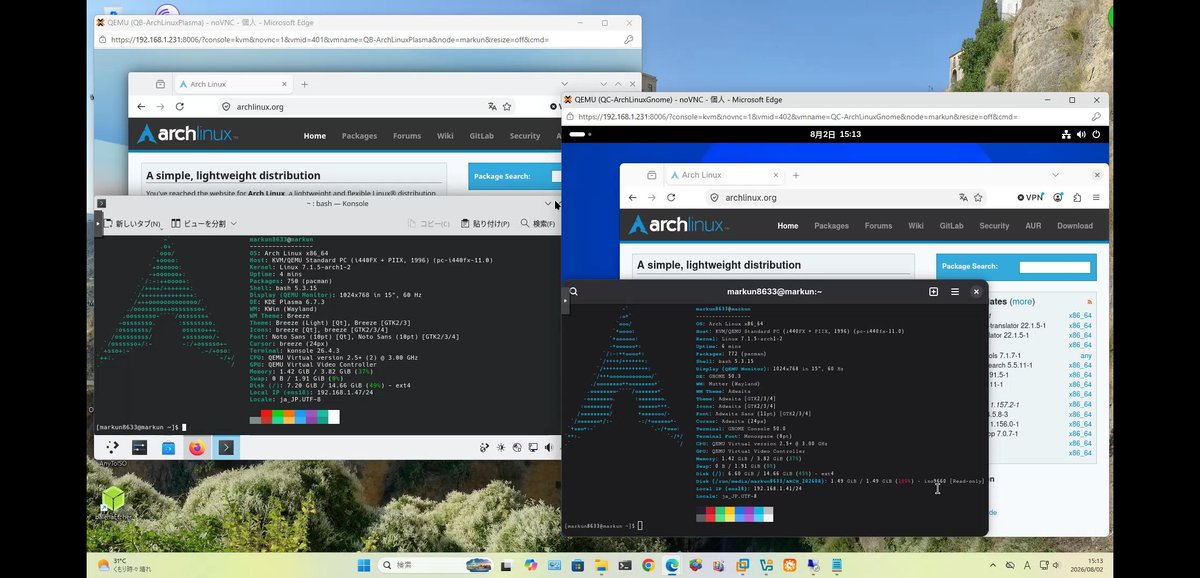Open the GNOME Console hamburger menu
Screen dimensions: 1200x578
[955, 292]
